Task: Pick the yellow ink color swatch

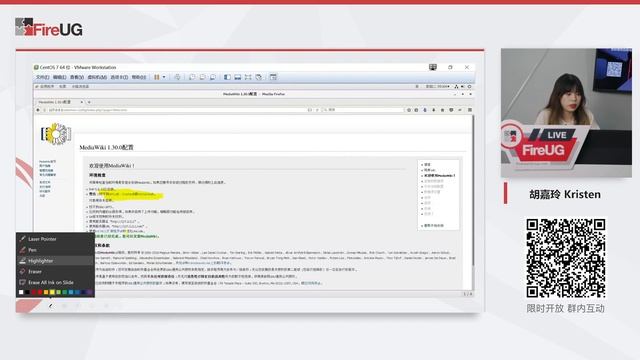Action: [x=52, y=292]
